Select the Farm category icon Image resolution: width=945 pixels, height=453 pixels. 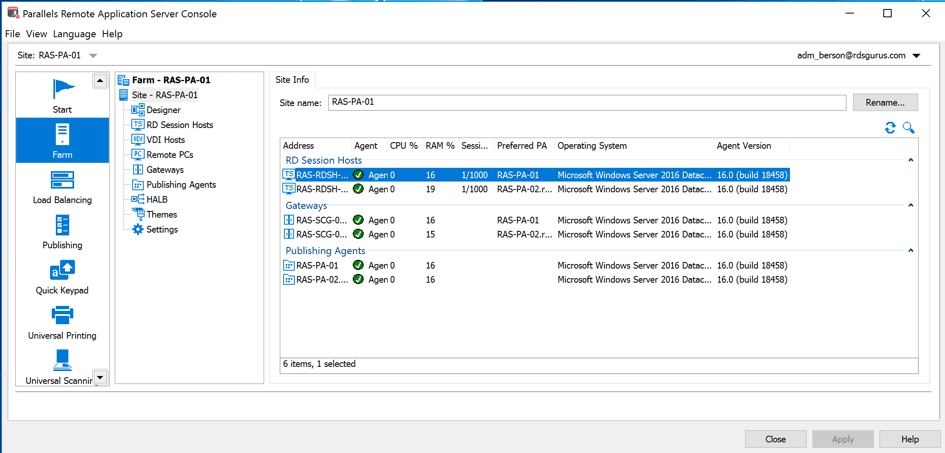(62, 133)
